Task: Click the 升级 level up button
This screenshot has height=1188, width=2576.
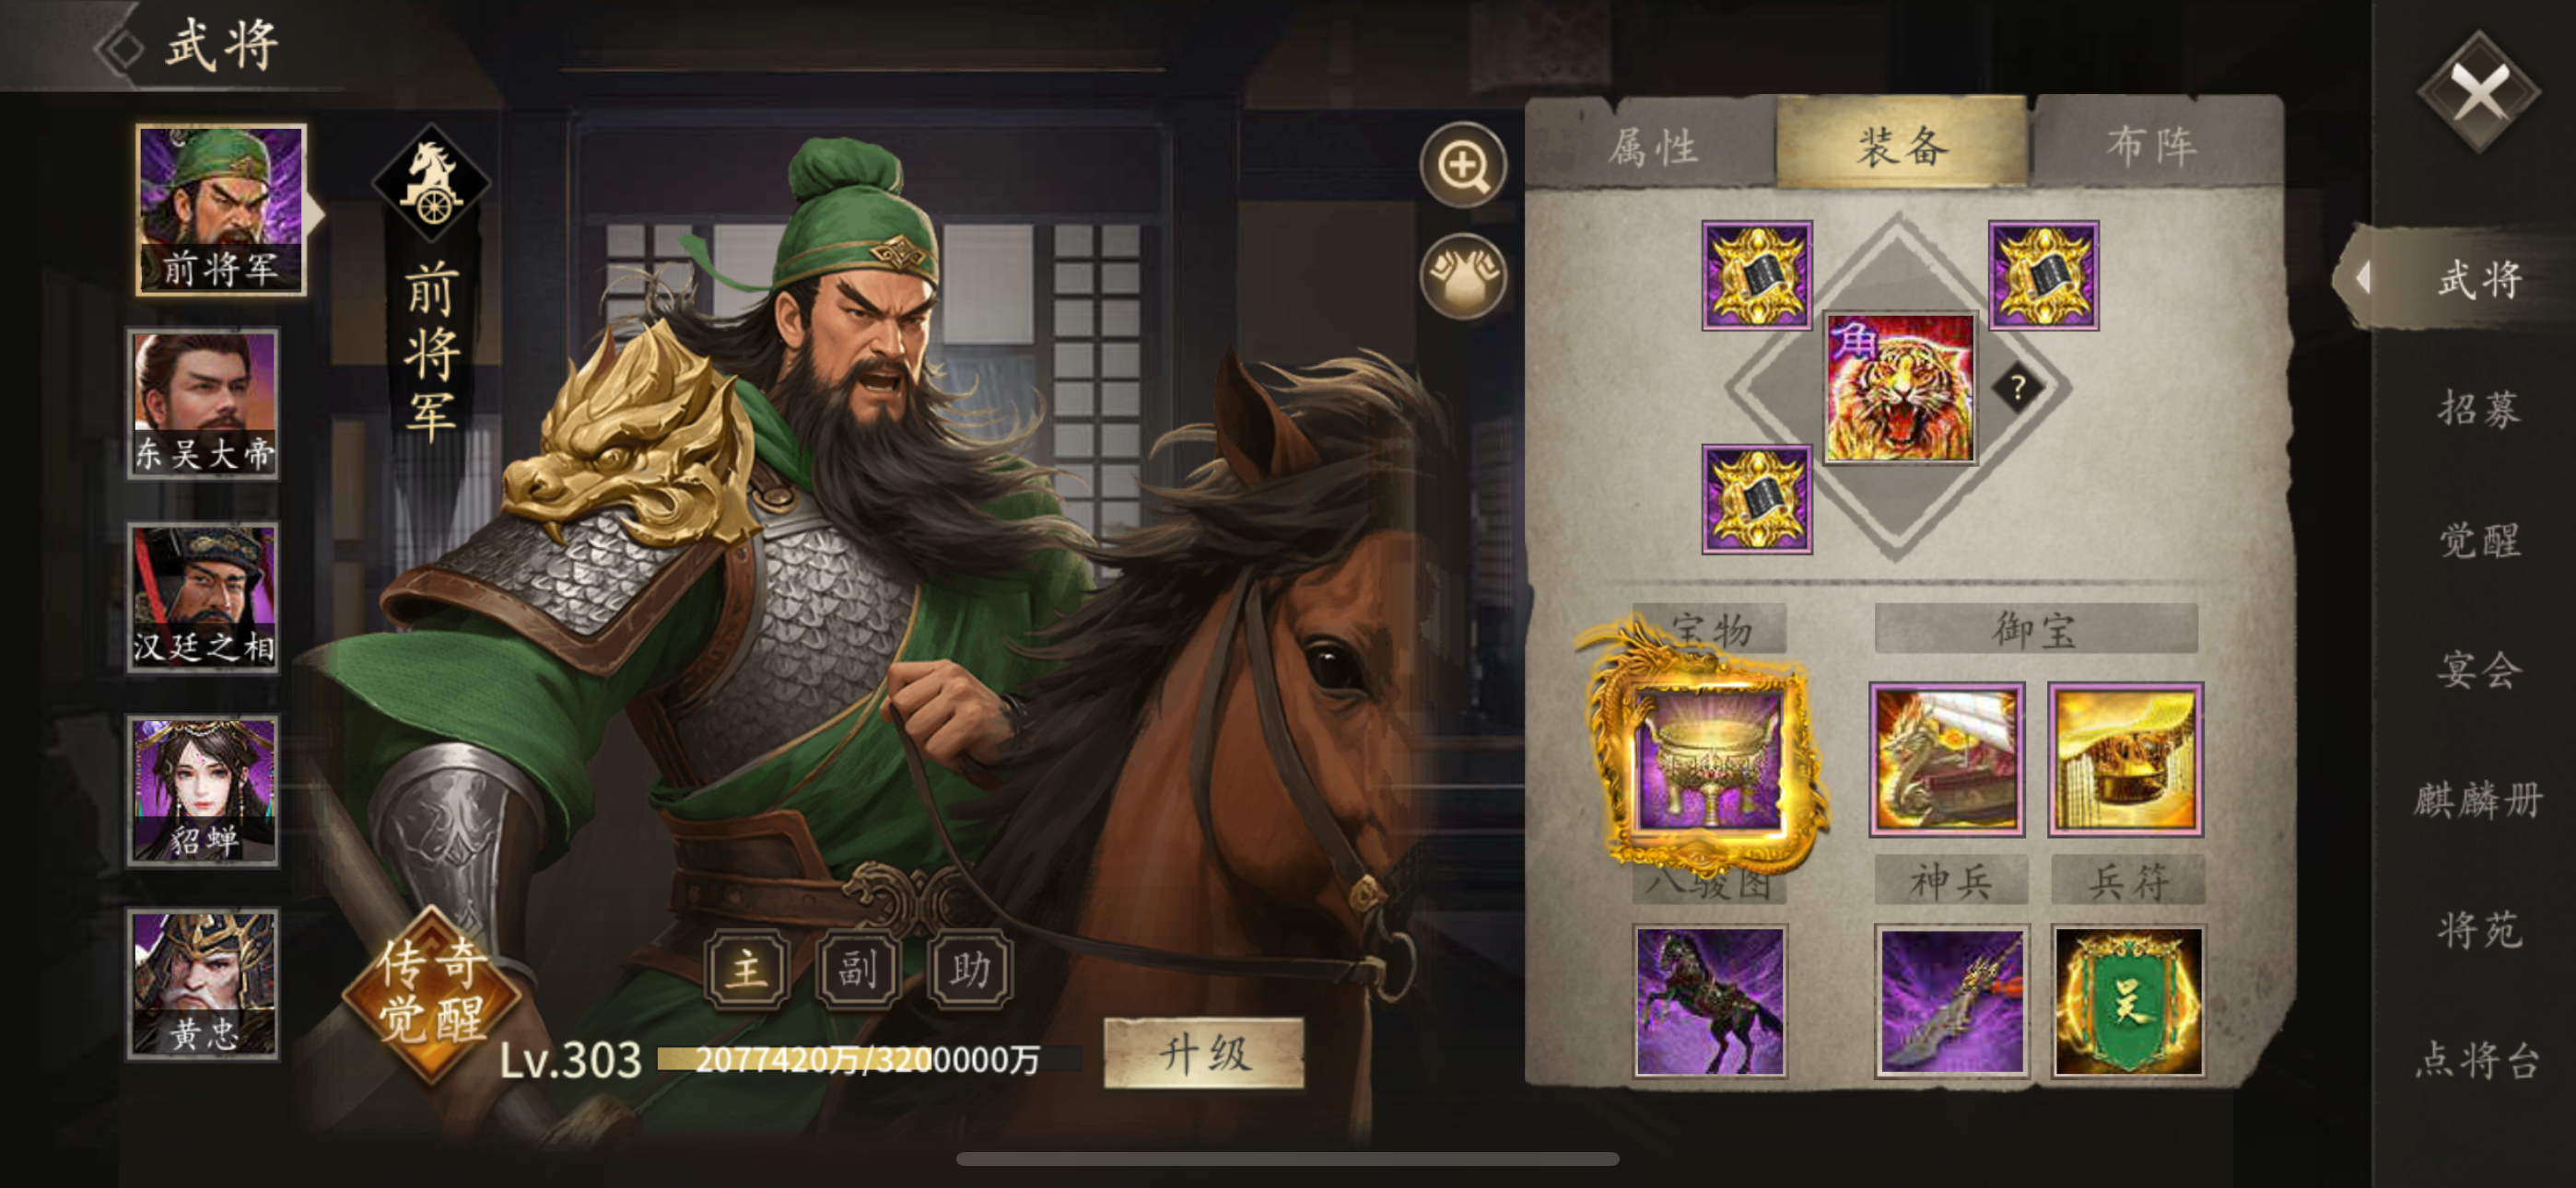Action: point(1204,1053)
